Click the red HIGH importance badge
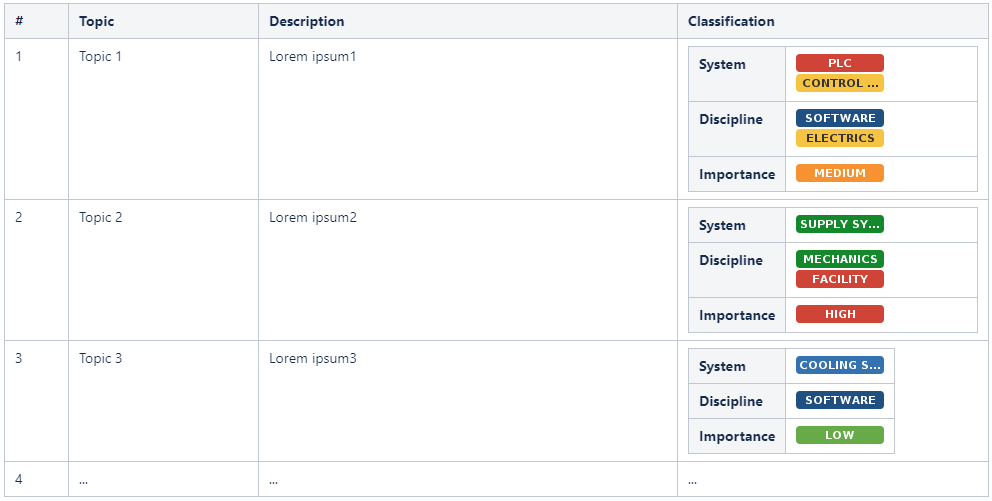The height and width of the screenshot is (501, 992). click(x=839, y=314)
